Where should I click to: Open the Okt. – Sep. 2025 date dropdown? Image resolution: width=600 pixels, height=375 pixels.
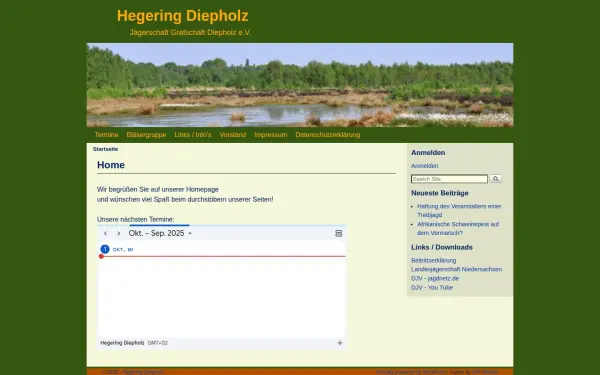(x=160, y=233)
